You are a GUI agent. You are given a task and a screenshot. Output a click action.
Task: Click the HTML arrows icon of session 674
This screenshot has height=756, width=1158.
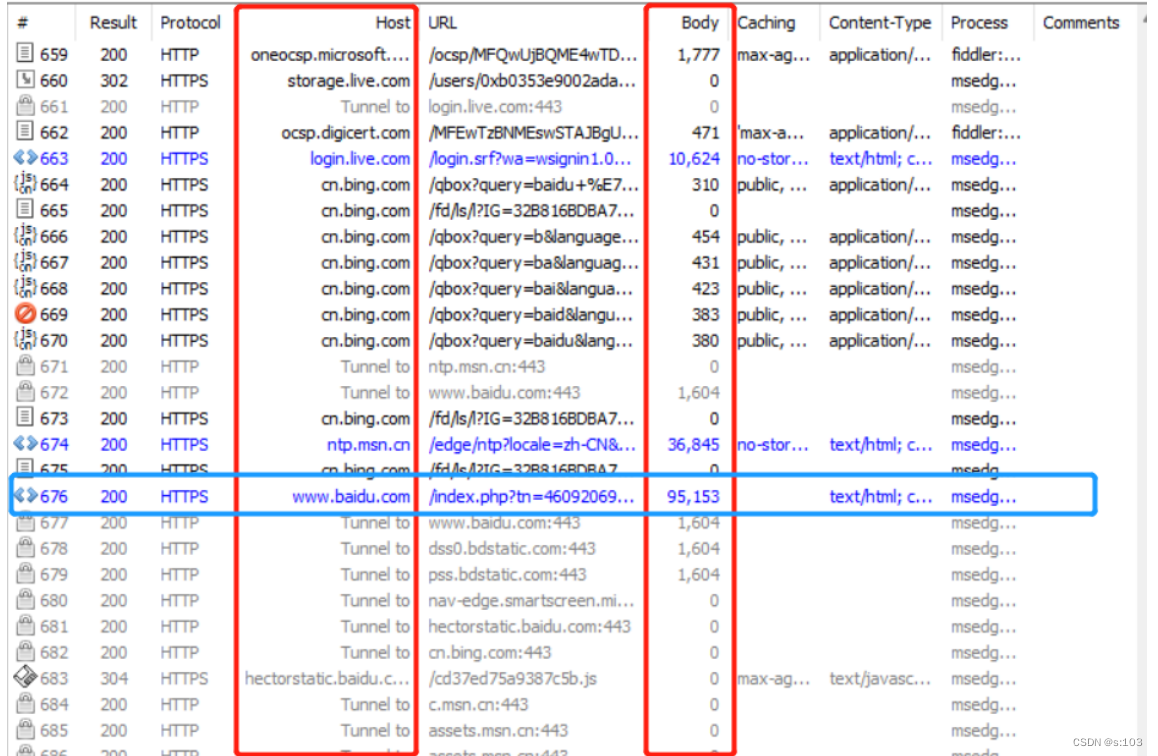tap(25, 443)
